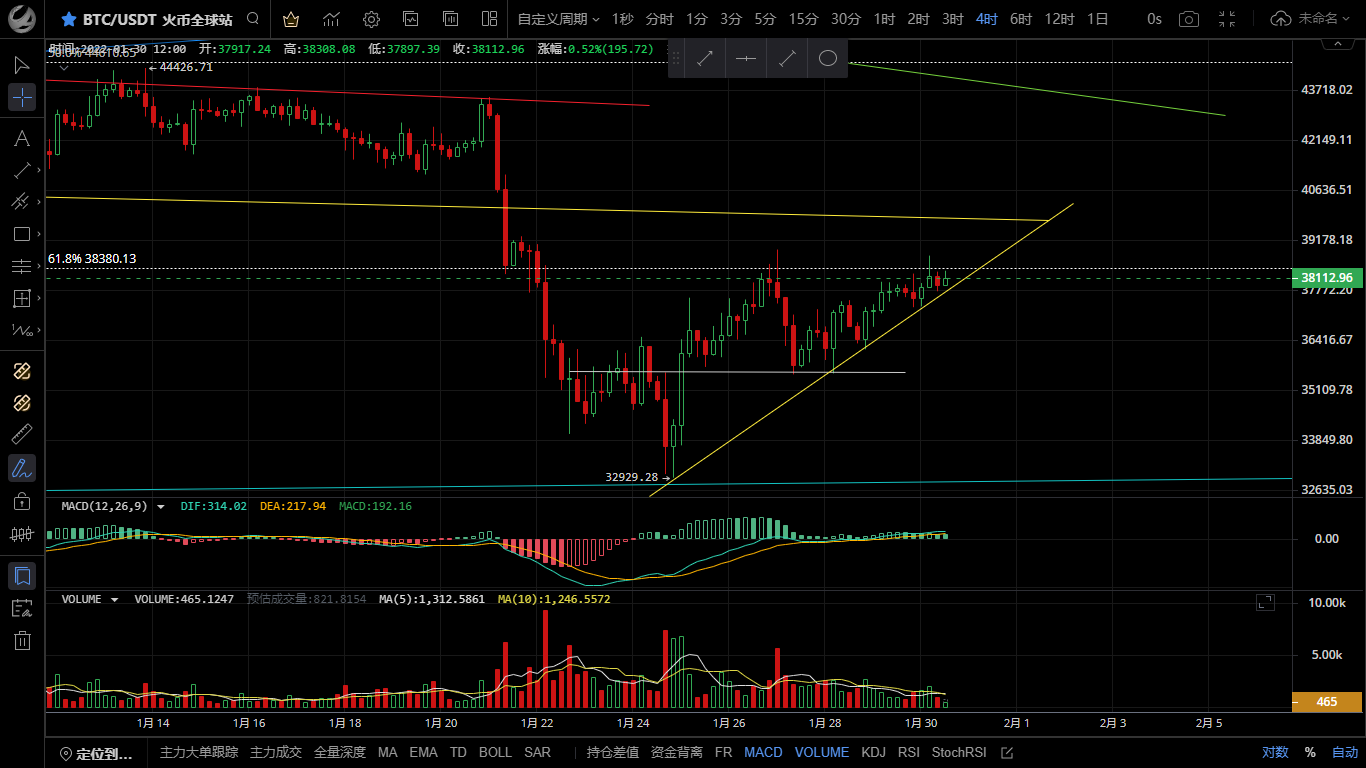Click the stacked bar chart window icon

click(450, 19)
